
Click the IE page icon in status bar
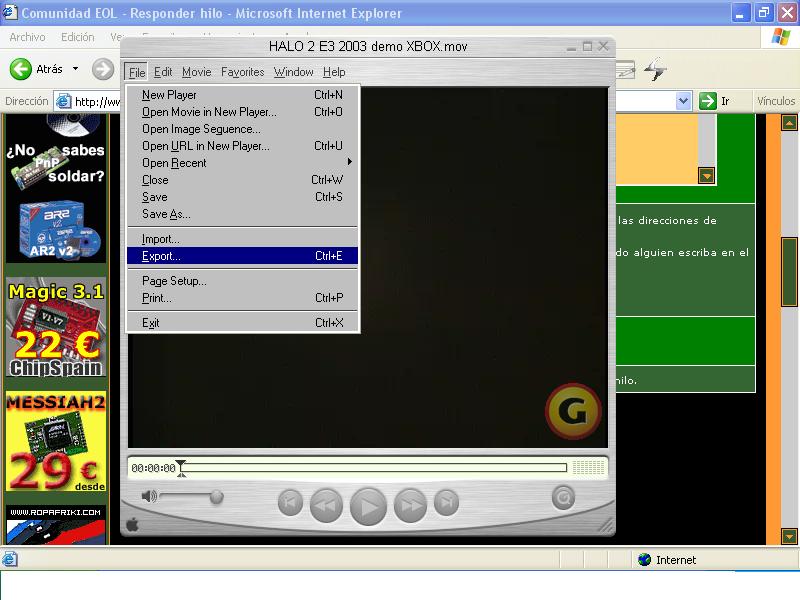[9, 560]
